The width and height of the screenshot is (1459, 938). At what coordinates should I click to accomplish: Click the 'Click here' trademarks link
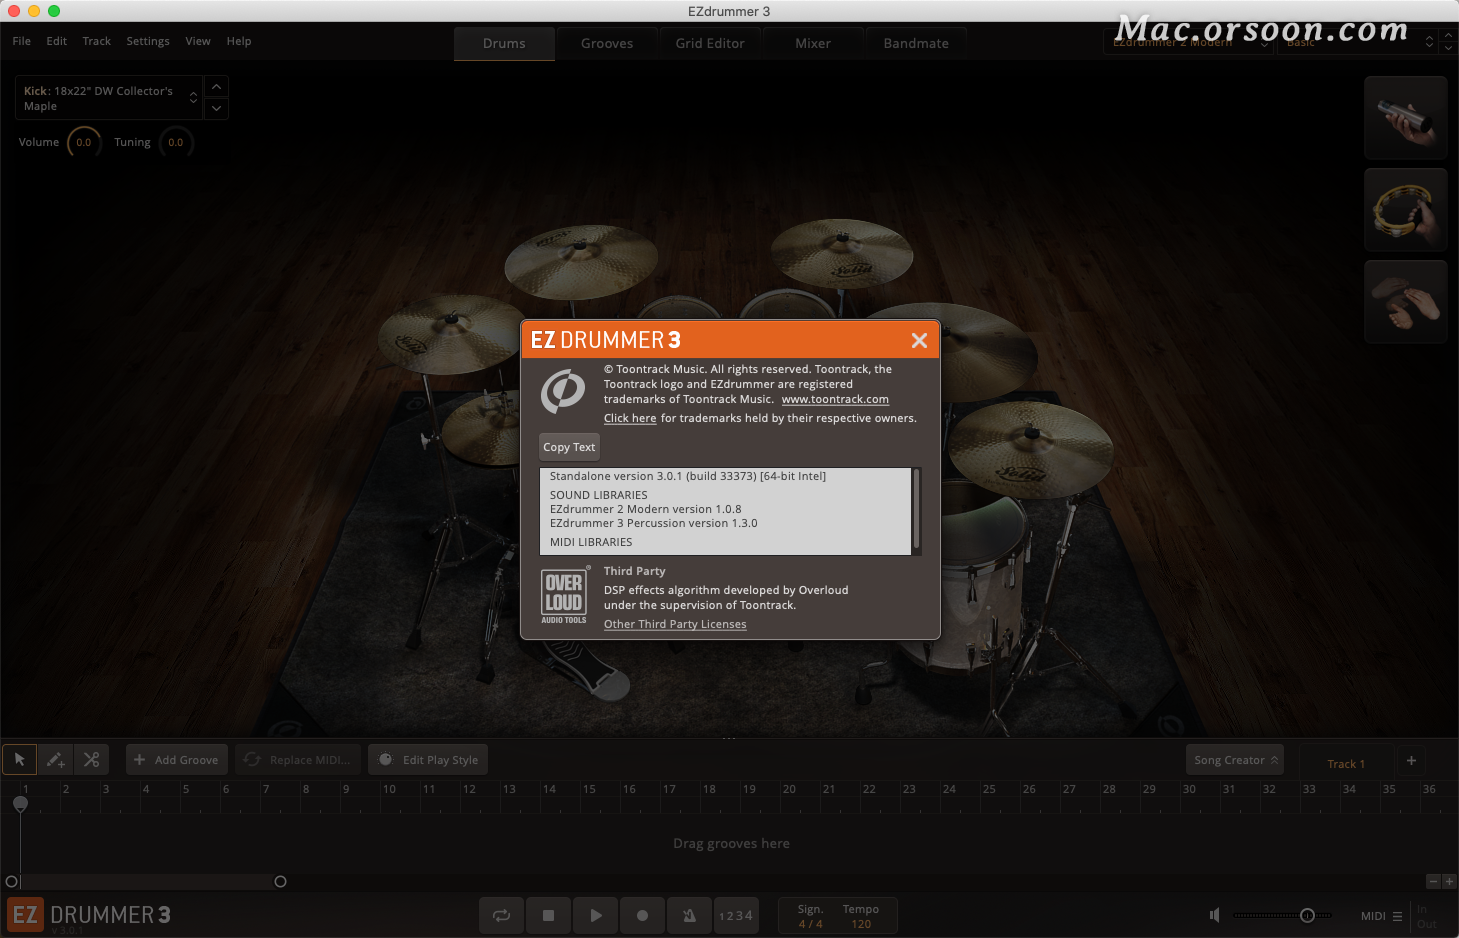coord(630,418)
